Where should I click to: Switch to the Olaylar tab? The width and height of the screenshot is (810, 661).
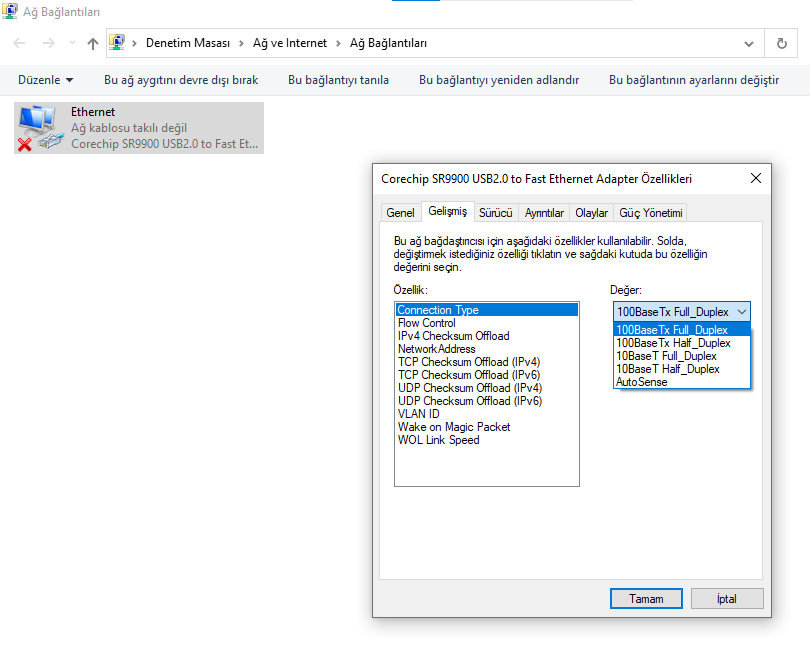point(591,213)
